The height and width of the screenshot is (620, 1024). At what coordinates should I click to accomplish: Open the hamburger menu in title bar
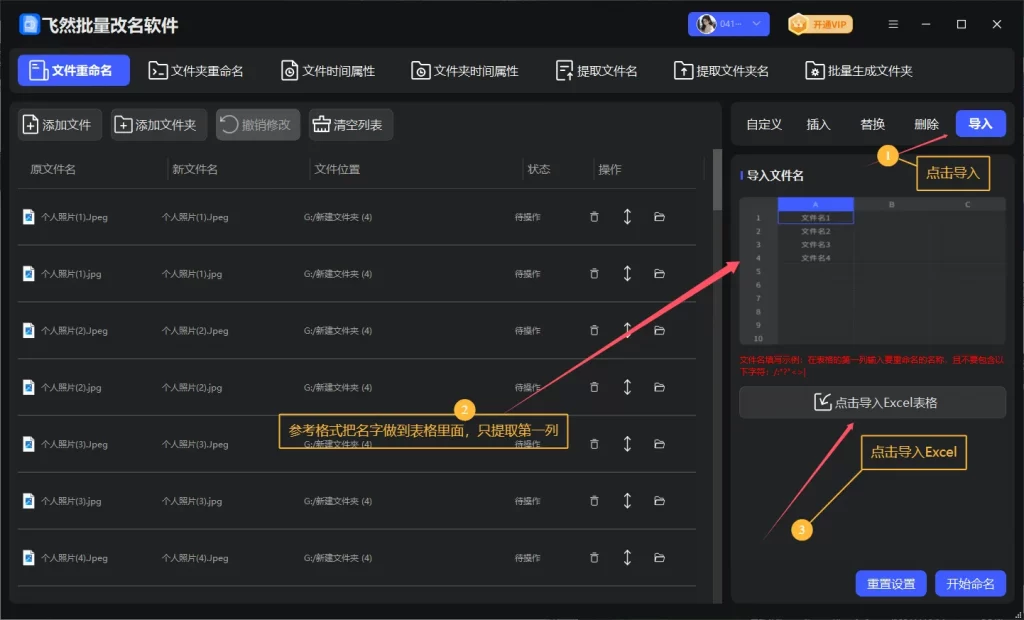point(893,25)
